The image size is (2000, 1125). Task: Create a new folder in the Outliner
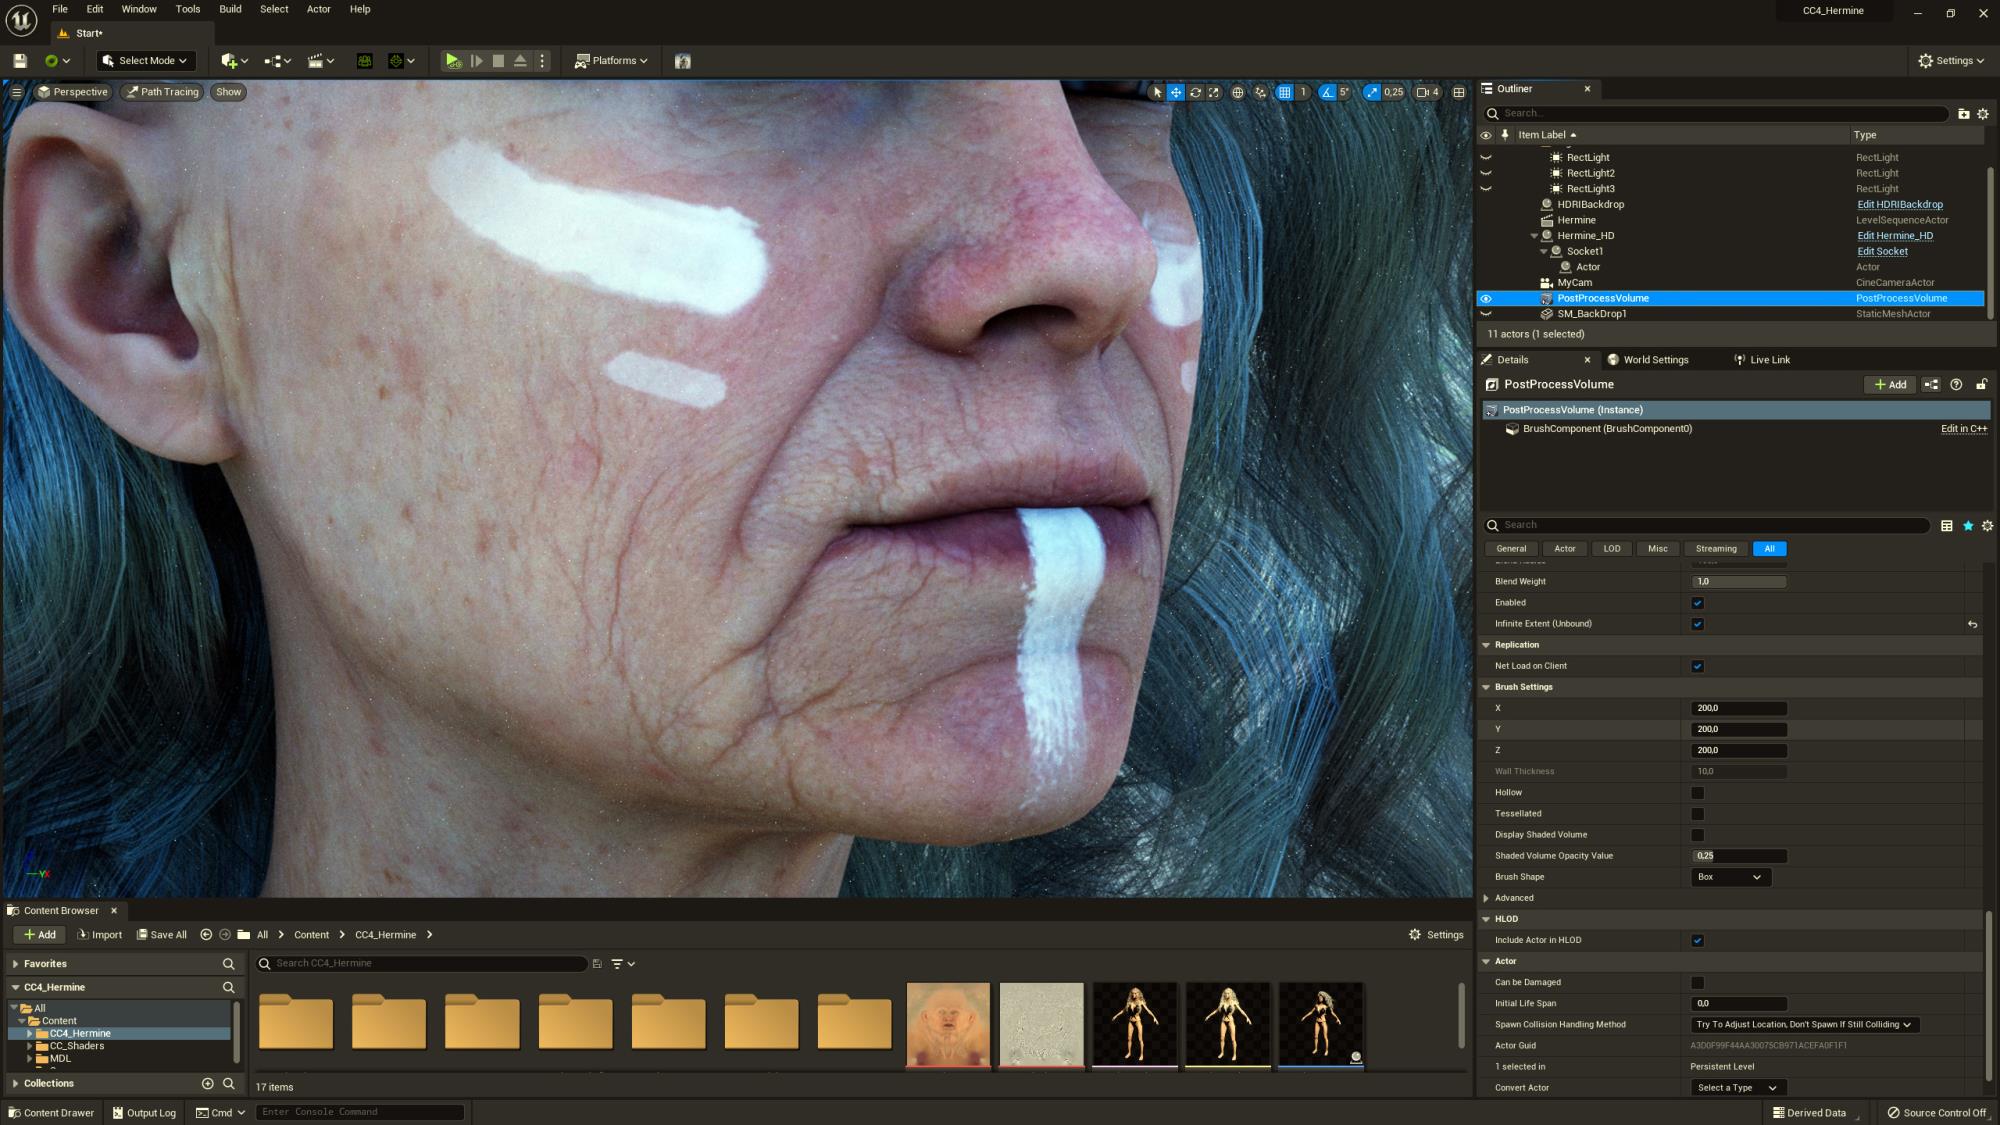tap(1963, 114)
